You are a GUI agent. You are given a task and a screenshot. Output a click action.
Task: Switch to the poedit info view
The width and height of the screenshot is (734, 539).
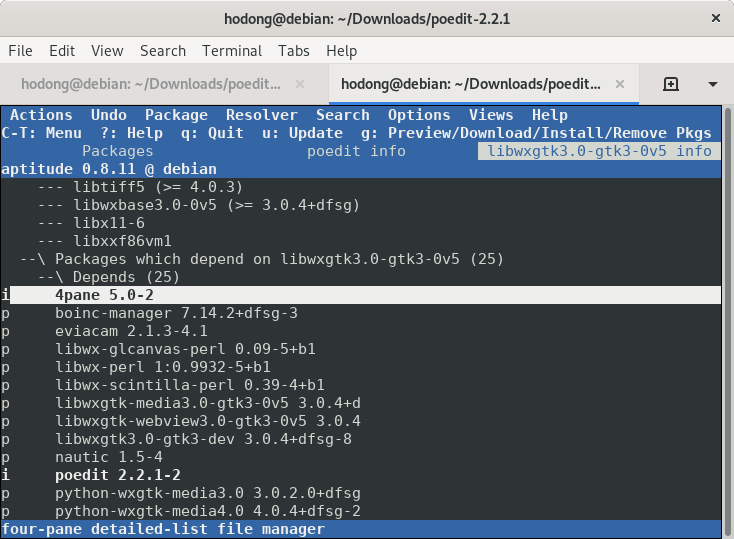click(356, 151)
